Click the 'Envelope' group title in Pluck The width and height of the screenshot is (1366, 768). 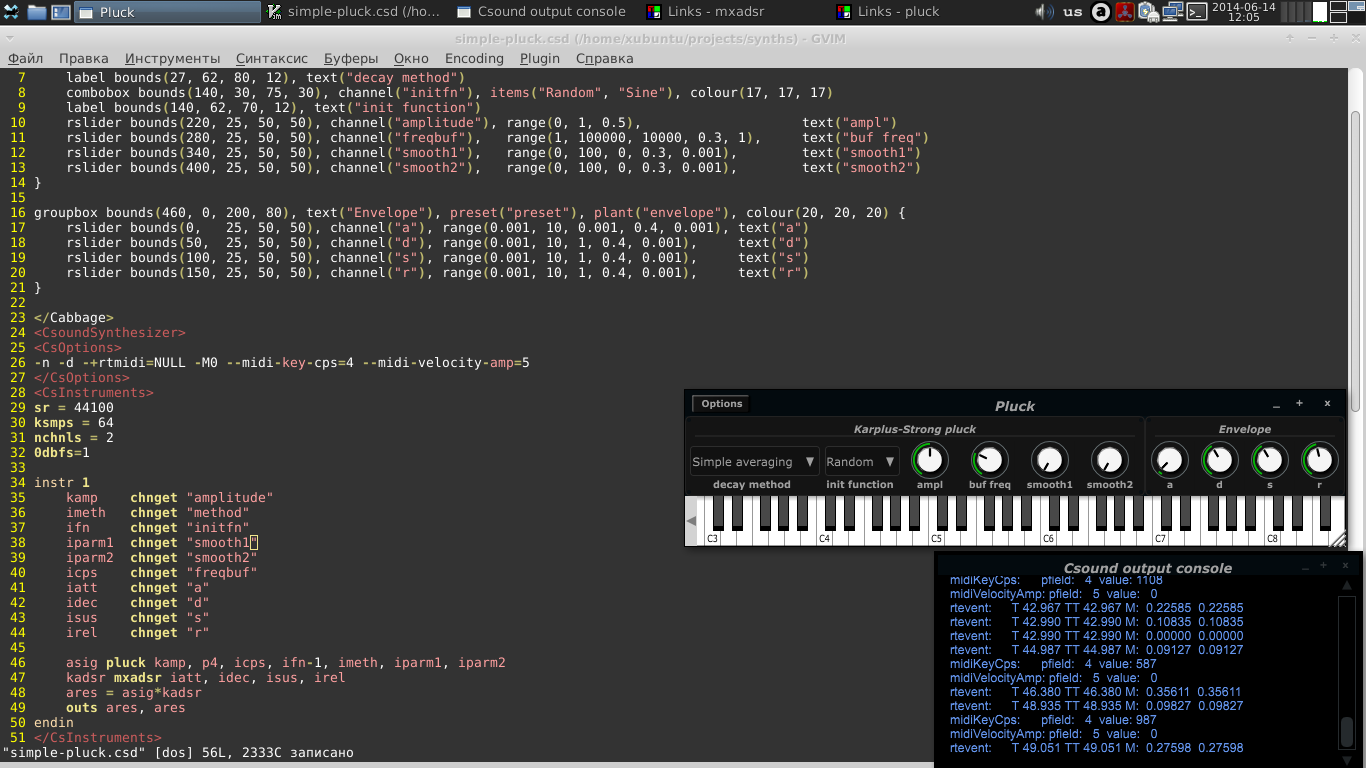point(1245,429)
